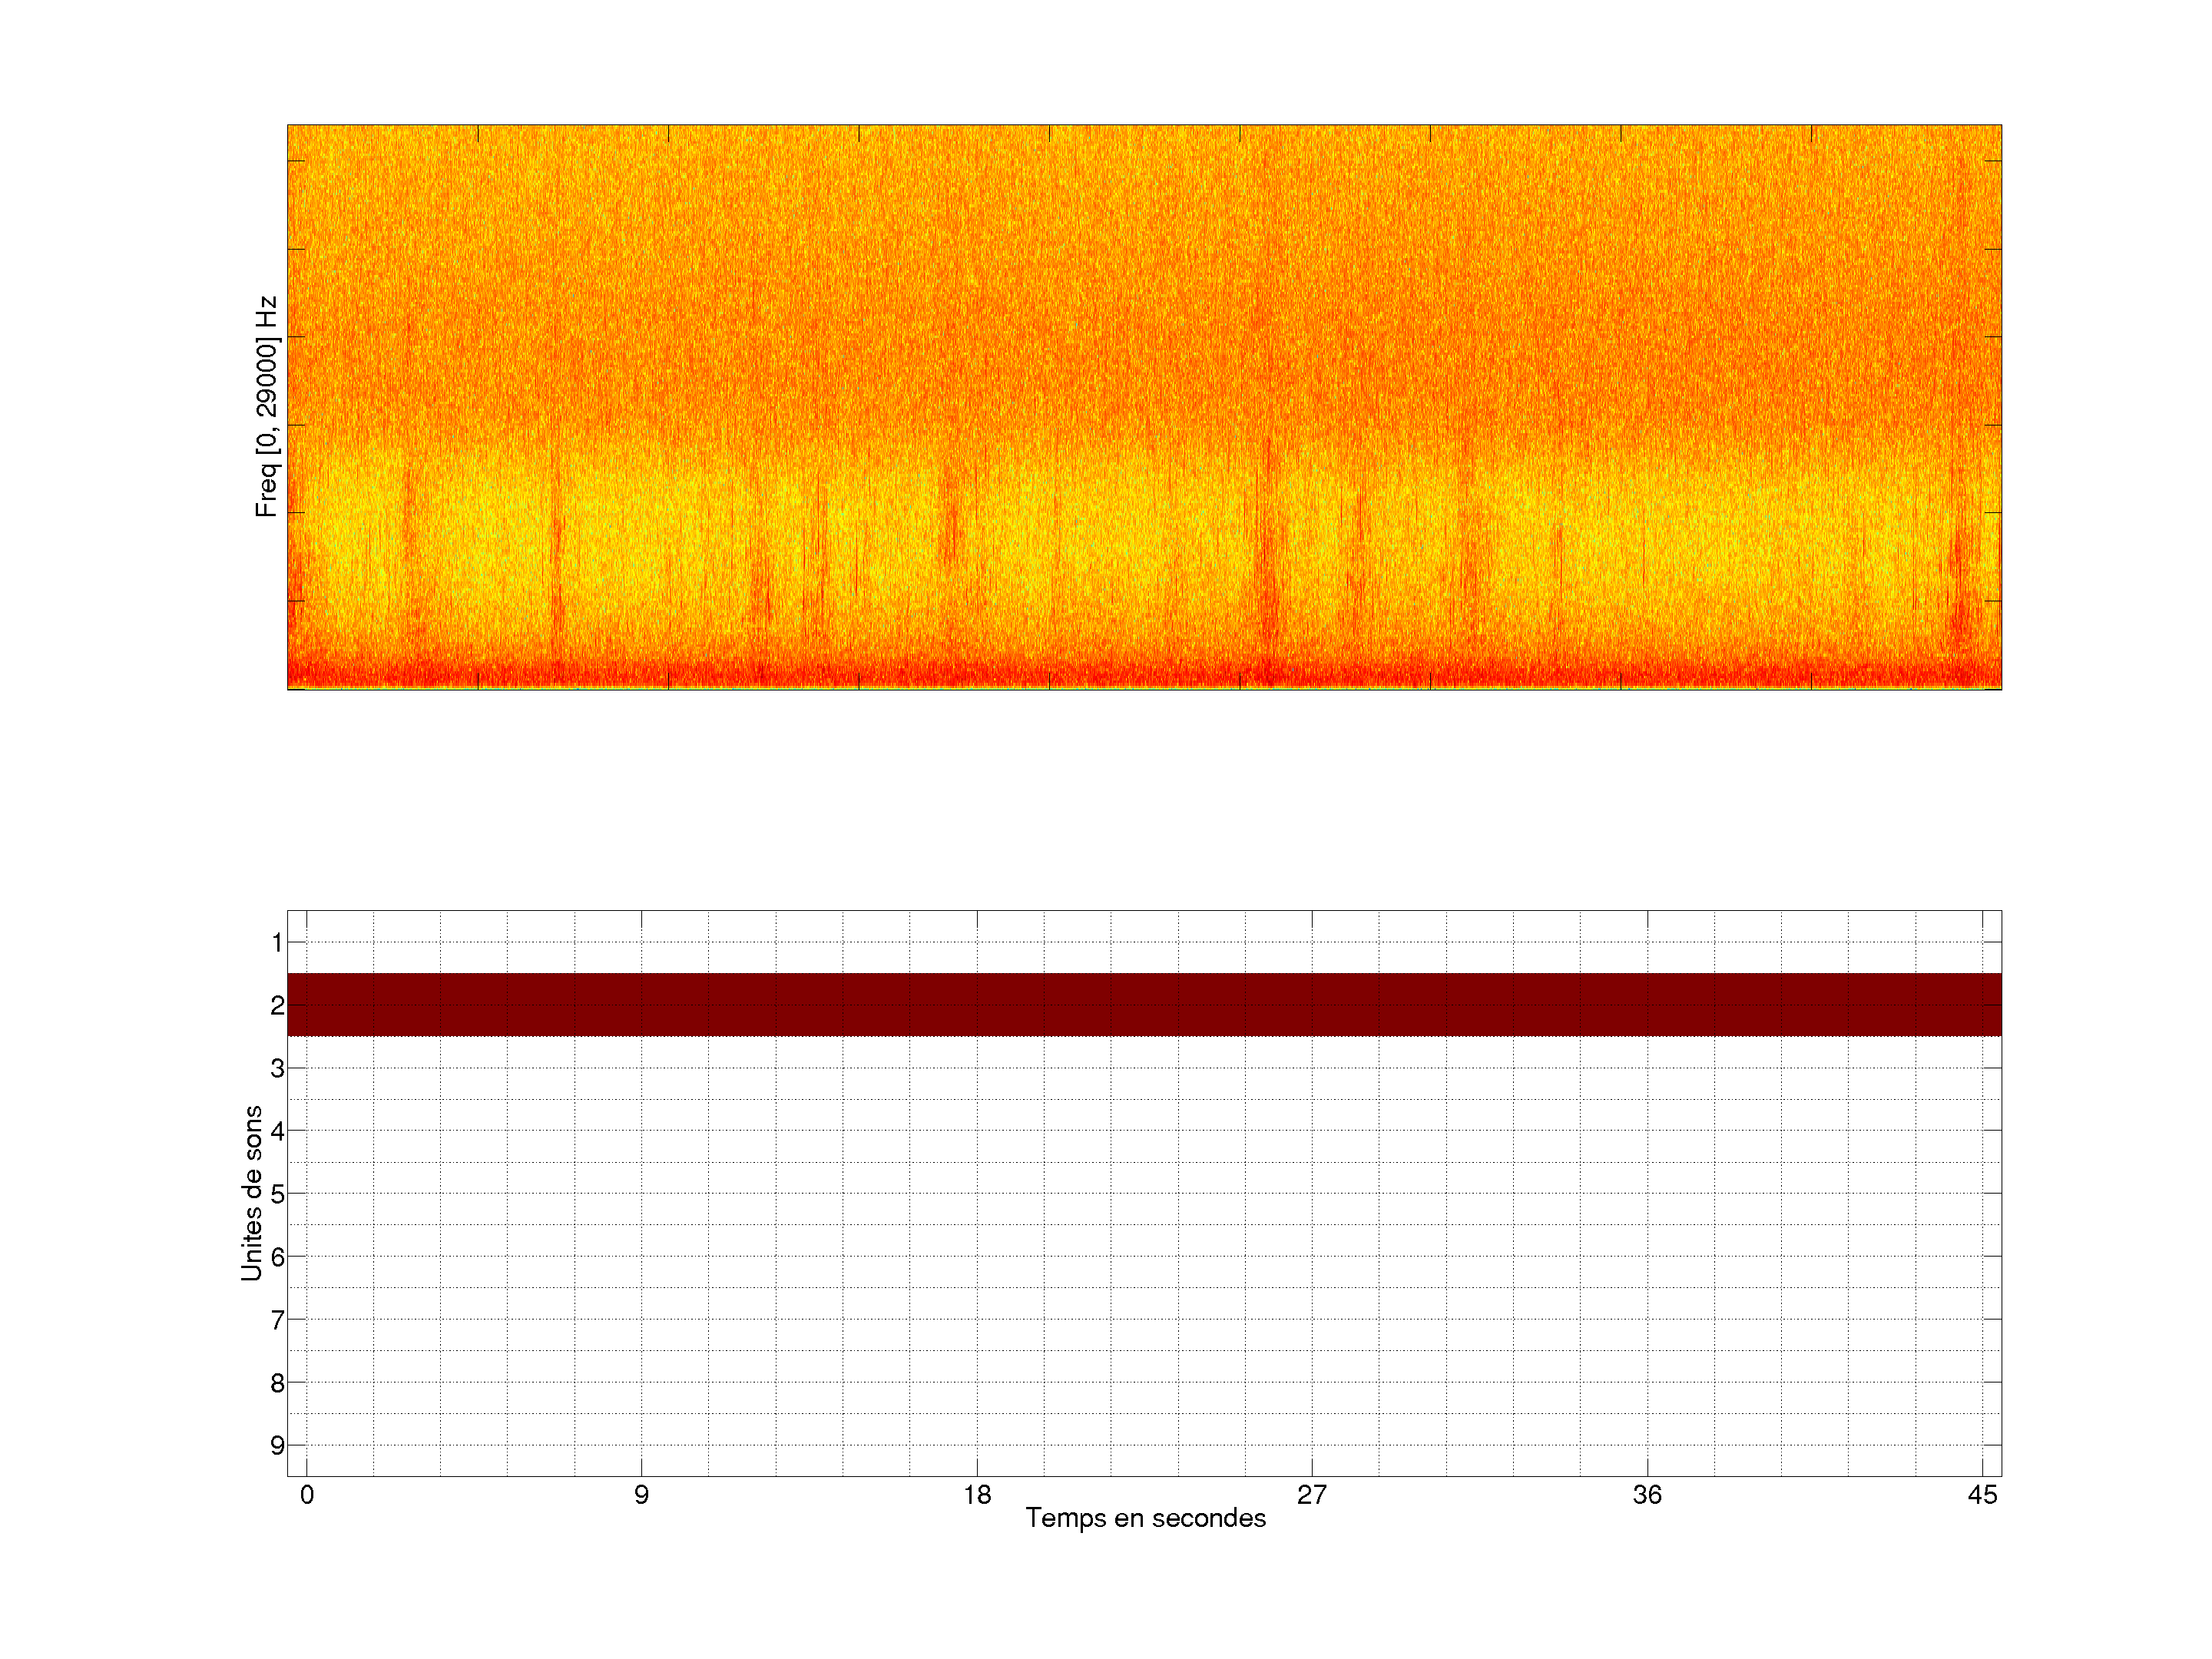Click the center of the spectrogram image

pos(1144,407)
